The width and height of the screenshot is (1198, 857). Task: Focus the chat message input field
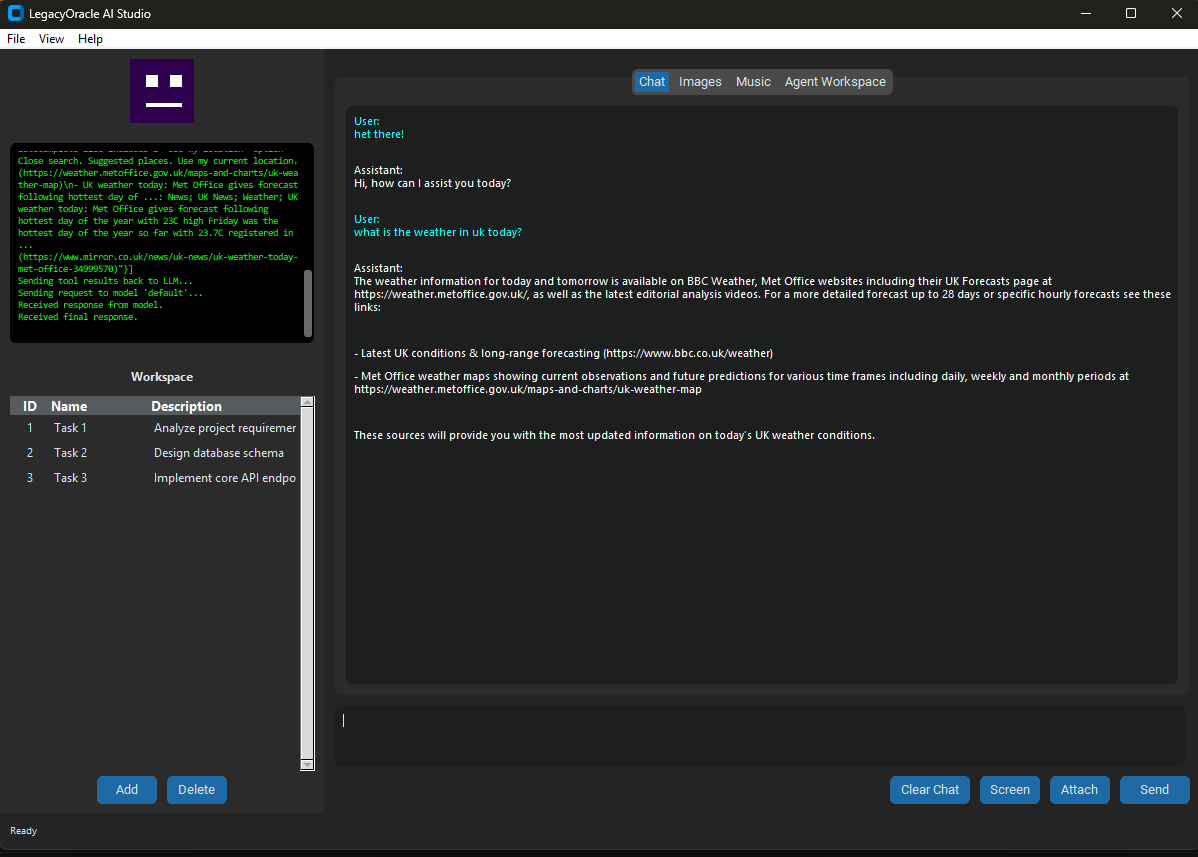tap(760, 736)
